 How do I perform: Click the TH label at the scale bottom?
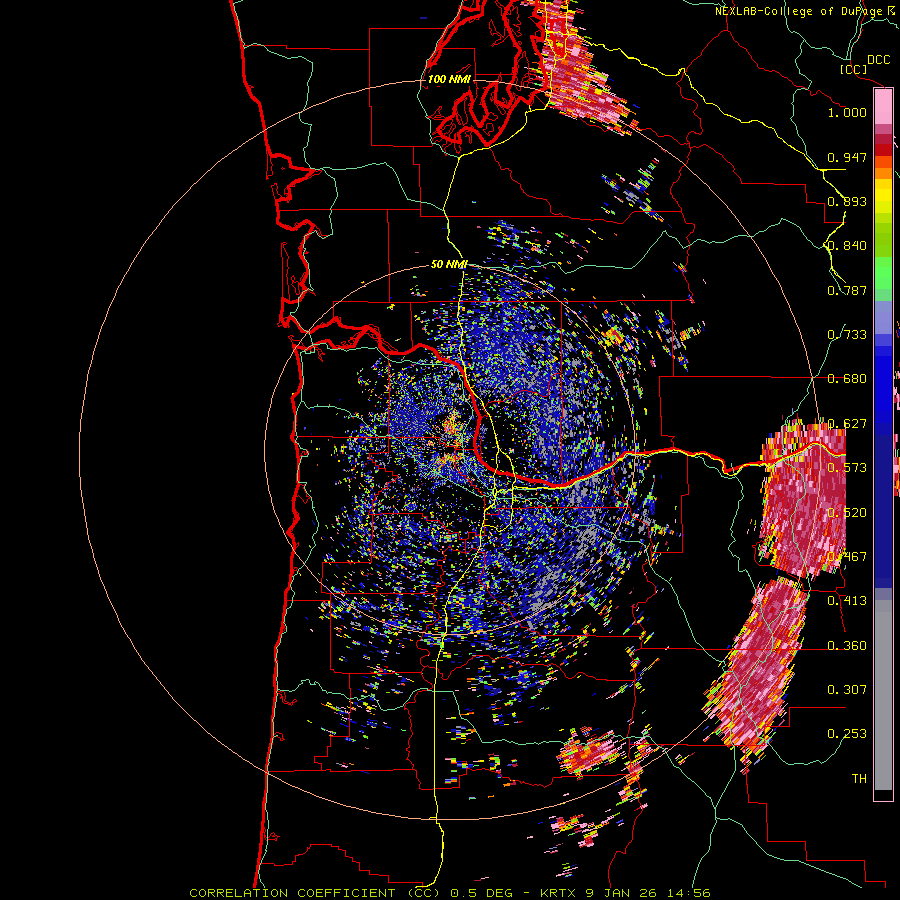[x=859, y=779]
